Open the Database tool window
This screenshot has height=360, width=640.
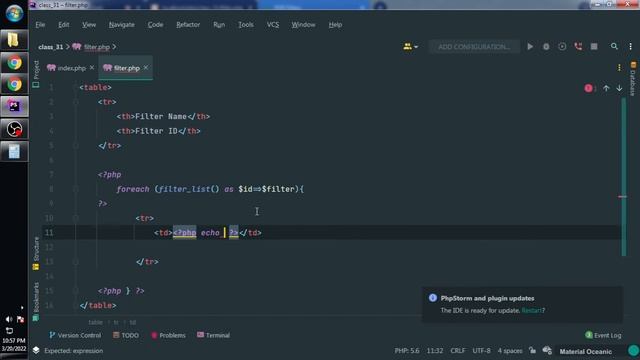(x=633, y=79)
